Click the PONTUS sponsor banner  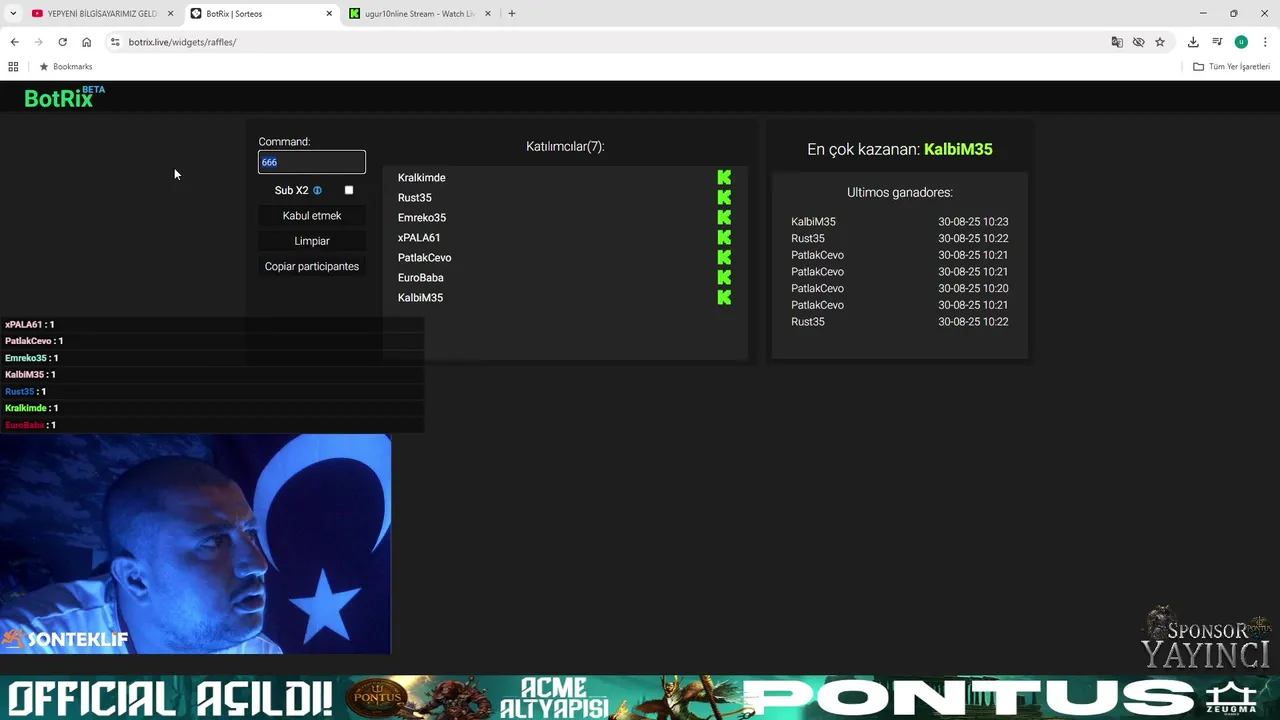640,698
